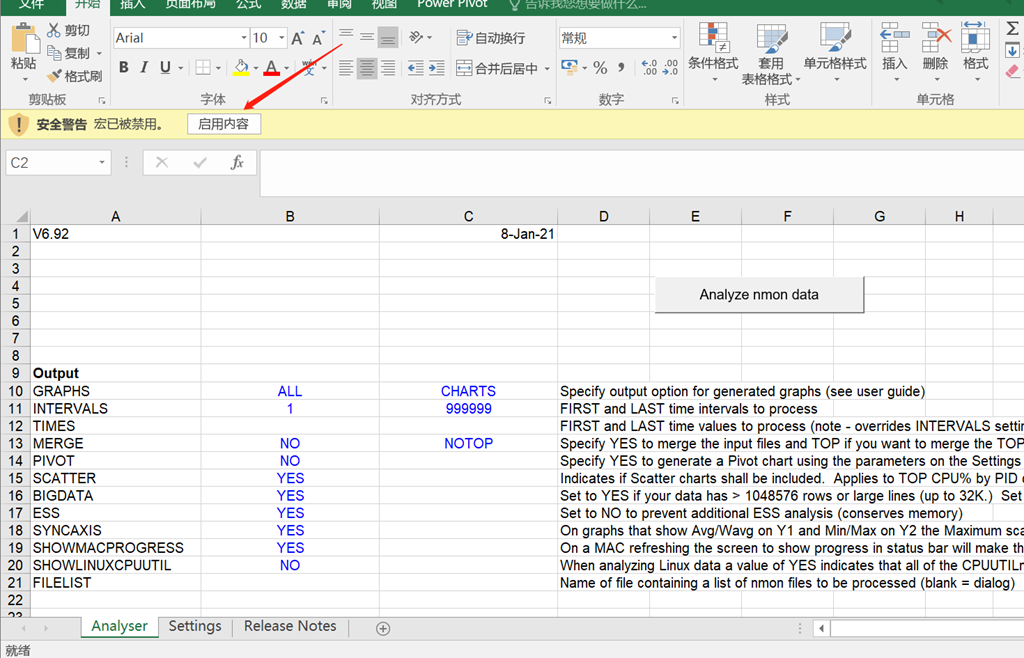Click NOTOP cell in MERGE row
Viewport: 1024px width, 658px height.
point(468,443)
